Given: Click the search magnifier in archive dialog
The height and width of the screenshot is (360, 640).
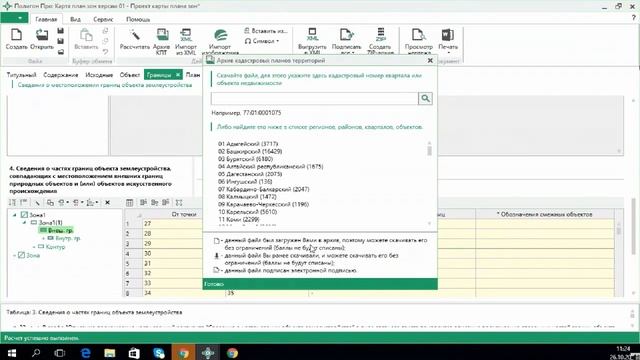Looking at the screenshot, I should click(425, 98).
